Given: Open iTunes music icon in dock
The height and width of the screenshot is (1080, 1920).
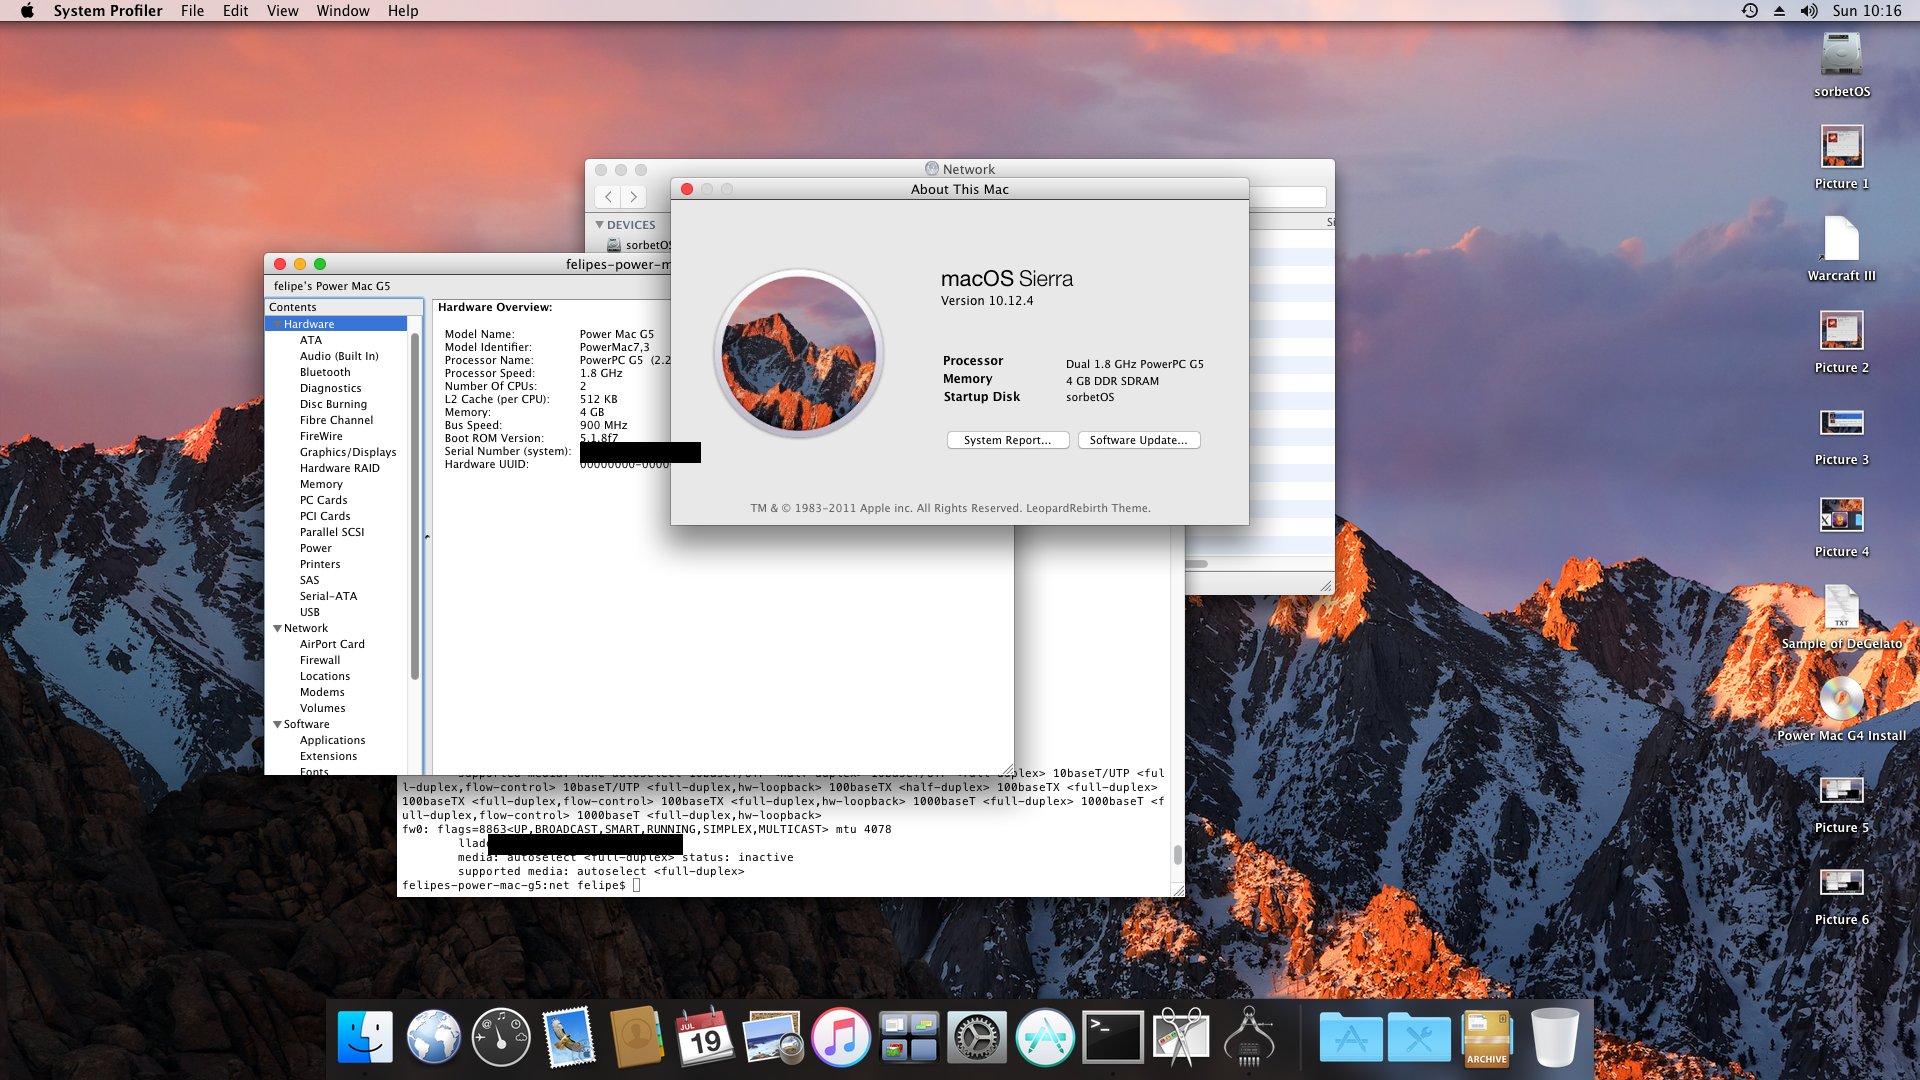Looking at the screenshot, I should (841, 1037).
